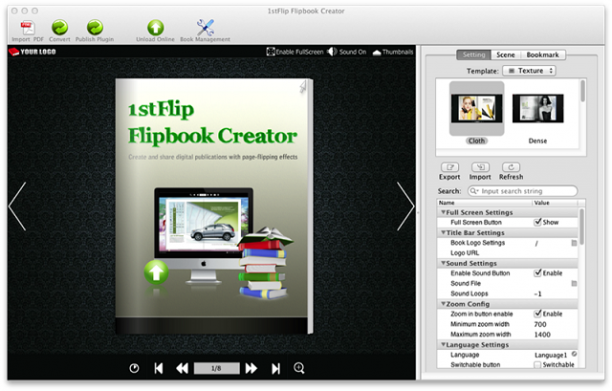This screenshot has height=391, width=612.
Task: Click the Language1 value
Action: click(x=550, y=355)
